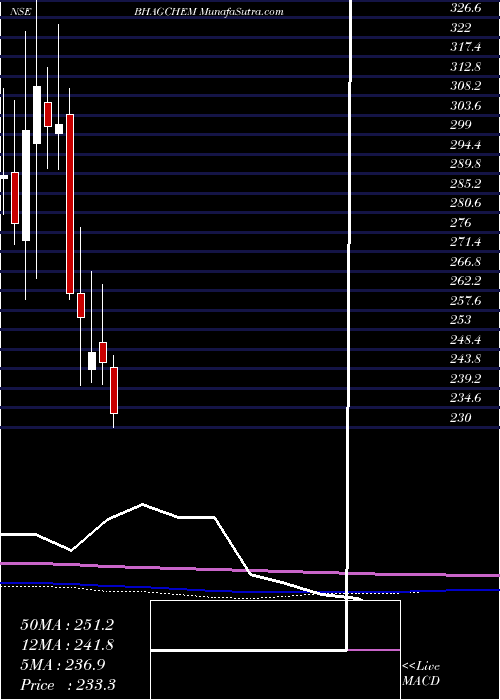Click the 312.8 price axis label
The height and width of the screenshot is (700, 500).
point(465,67)
